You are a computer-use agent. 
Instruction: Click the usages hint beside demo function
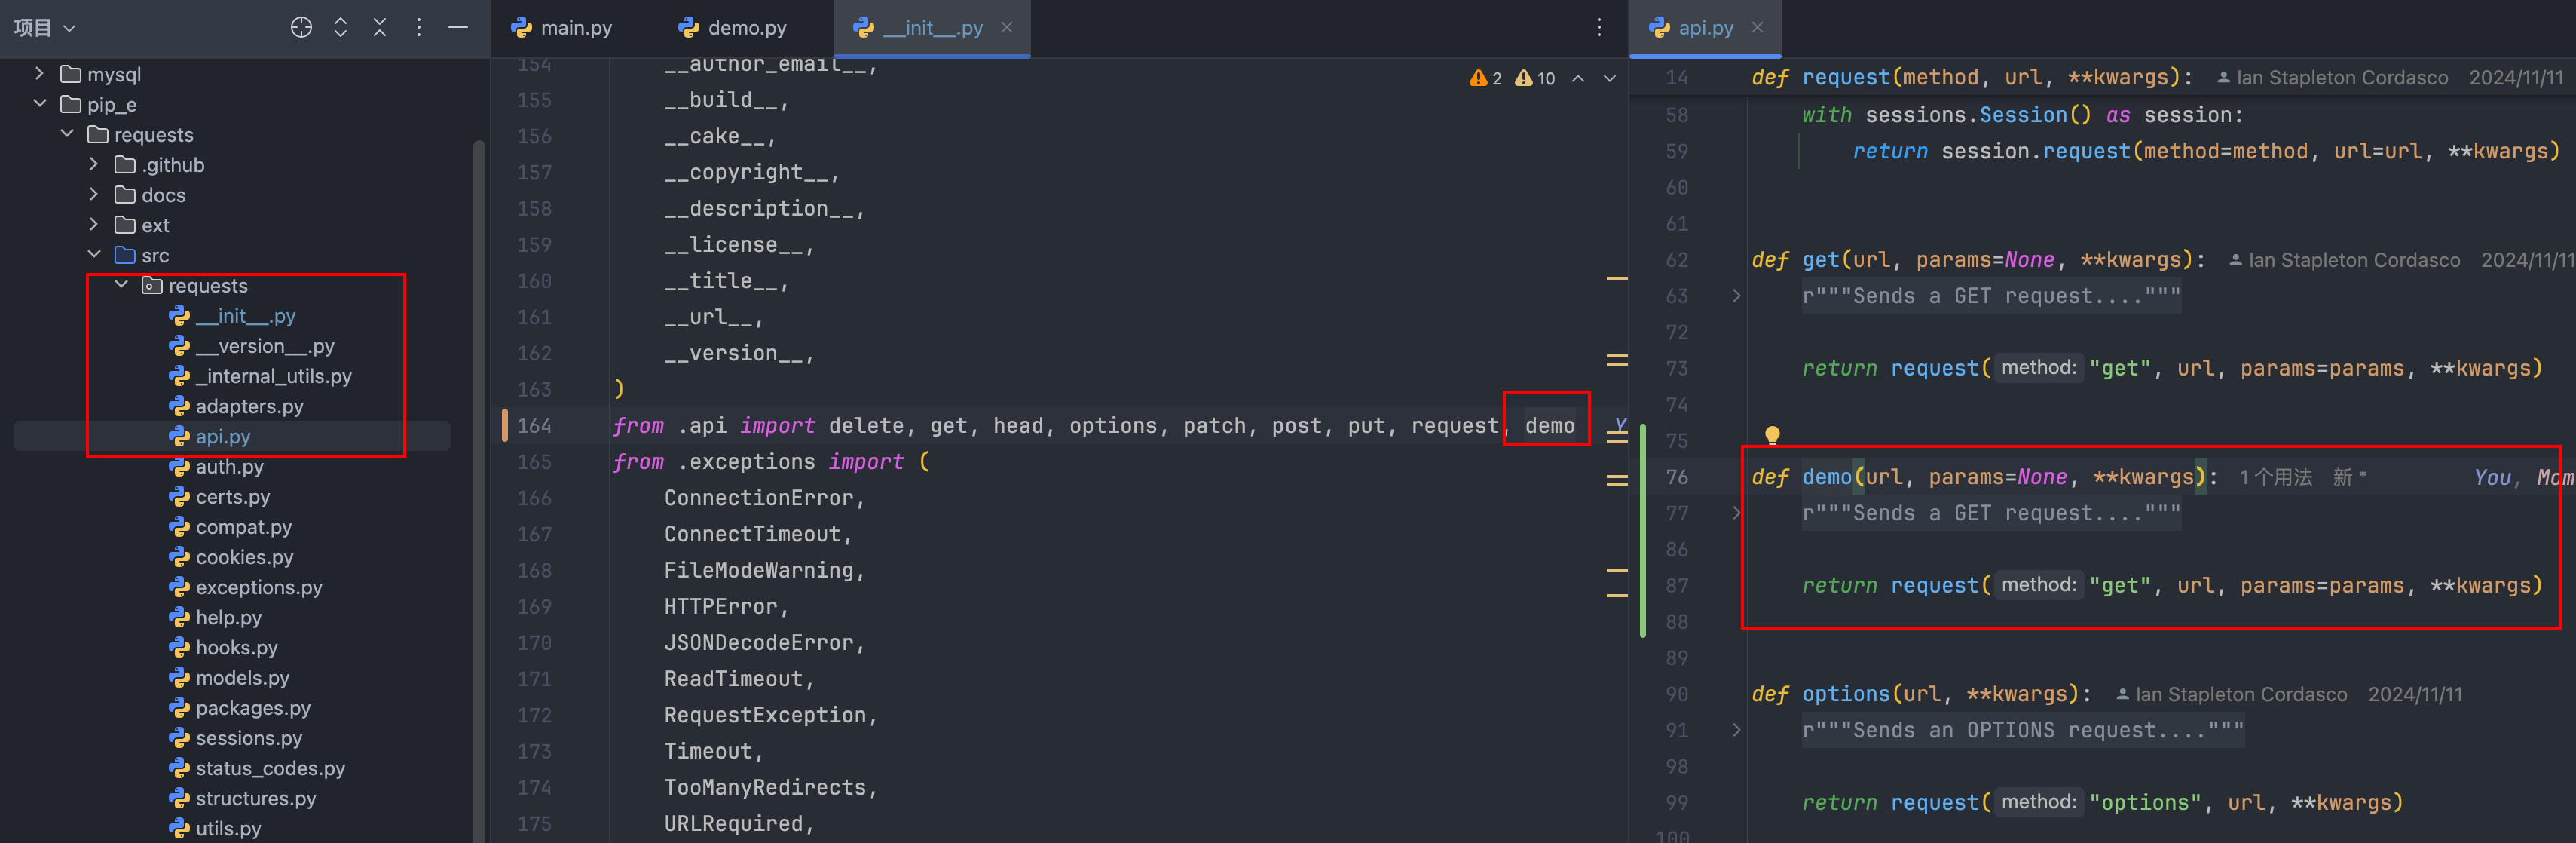click(2275, 478)
